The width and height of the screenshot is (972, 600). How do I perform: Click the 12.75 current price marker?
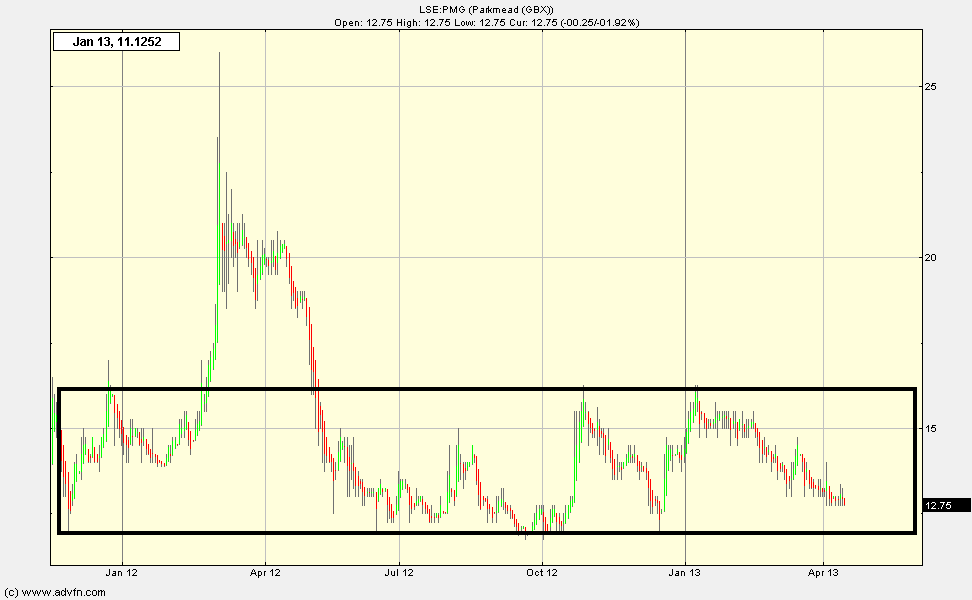tap(946, 505)
